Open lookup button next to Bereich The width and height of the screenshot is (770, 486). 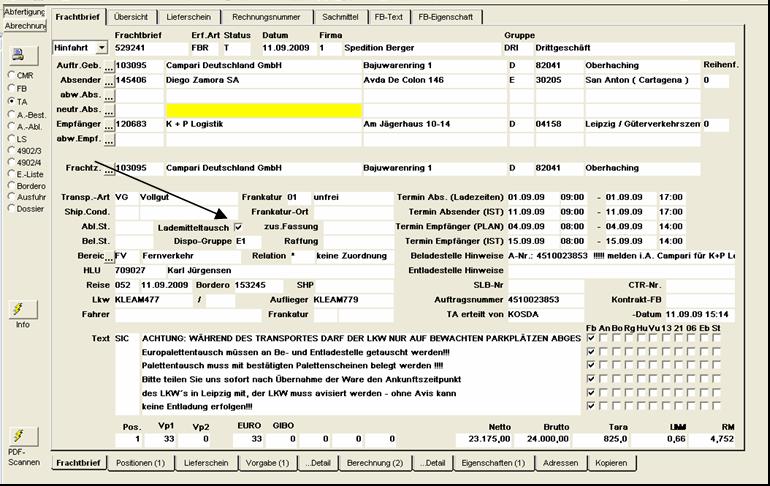click(x=109, y=257)
